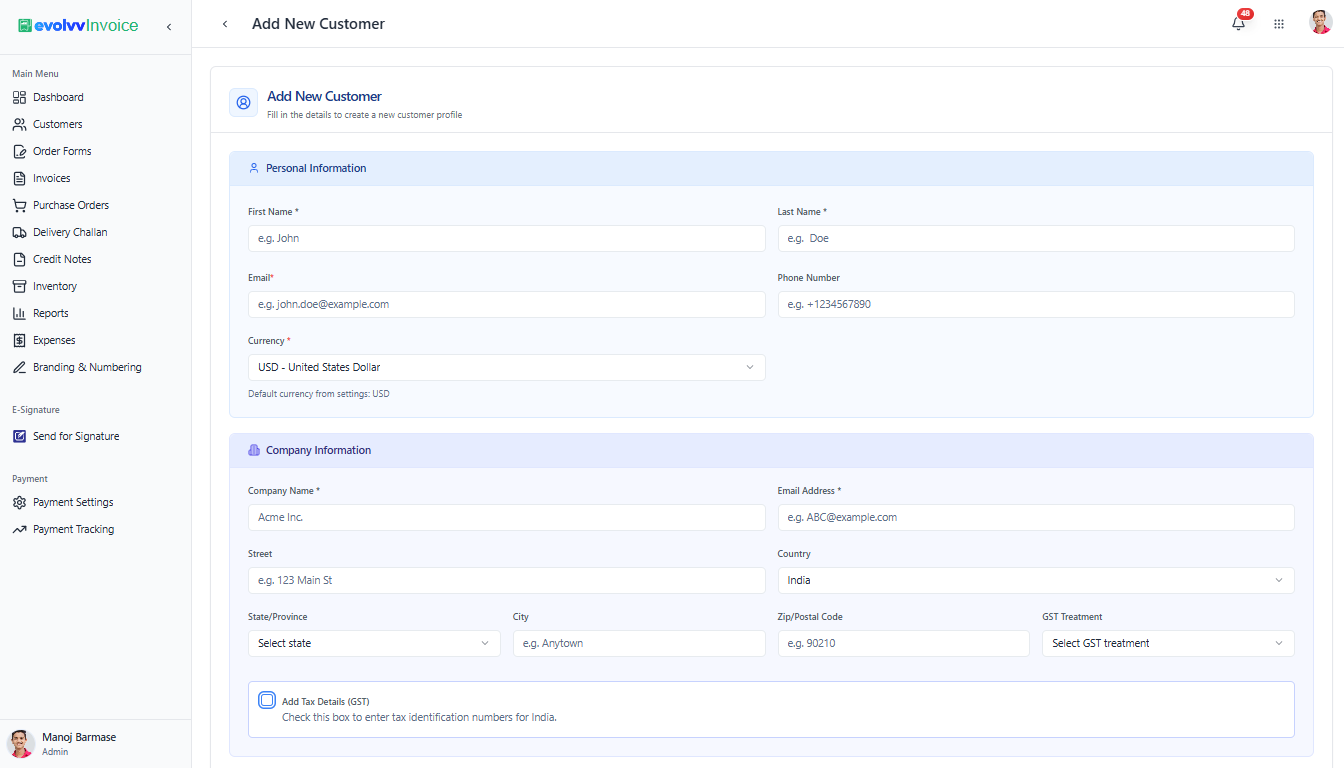
Task: Click the Company Information building icon
Action: (x=254, y=450)
